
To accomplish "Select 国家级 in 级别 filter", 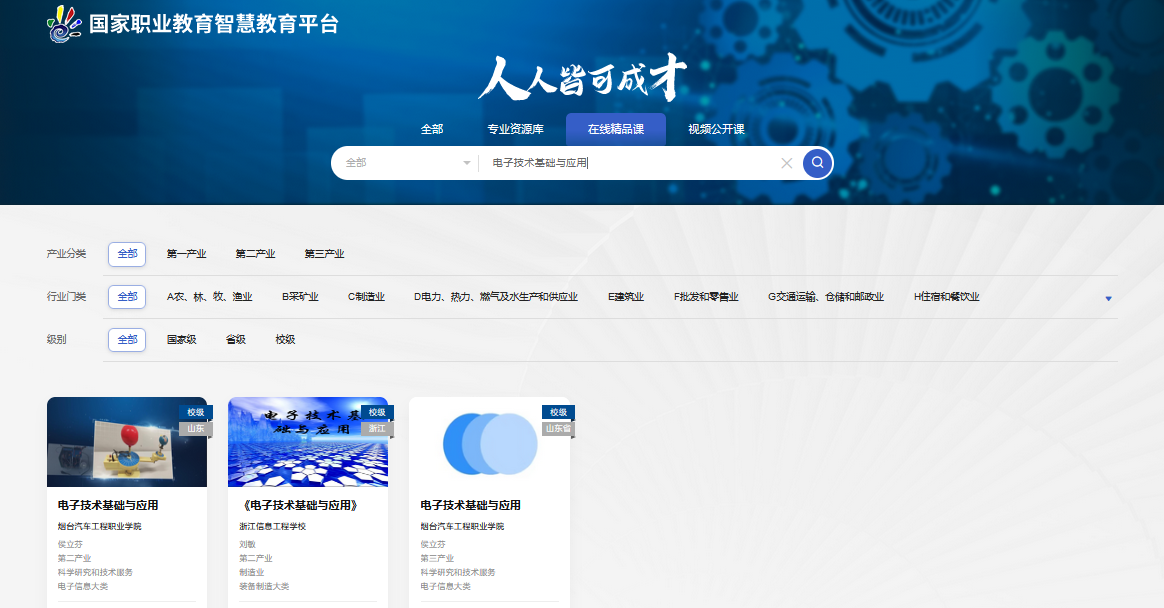I will [x=181, y=340].
